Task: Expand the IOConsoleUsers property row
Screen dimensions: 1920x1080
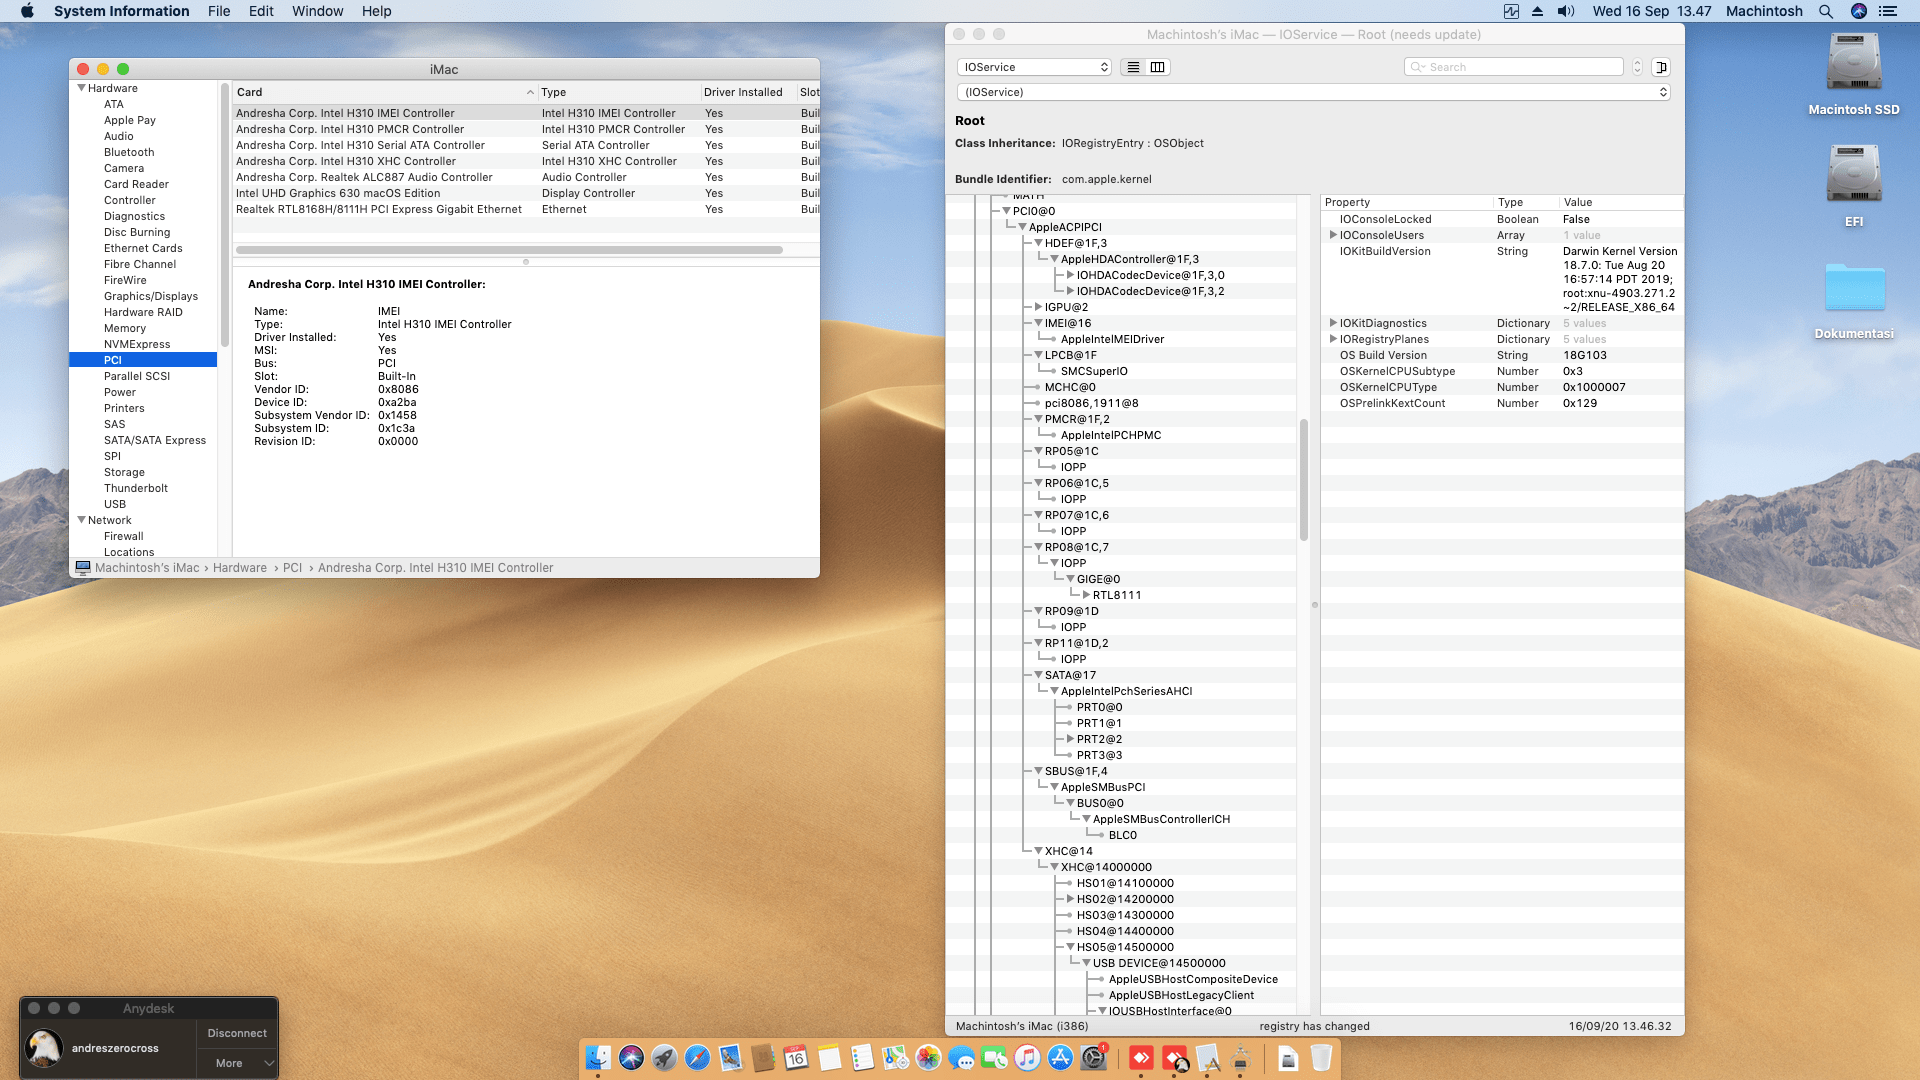Action: pyautogui.click(x=1334, y=235)
